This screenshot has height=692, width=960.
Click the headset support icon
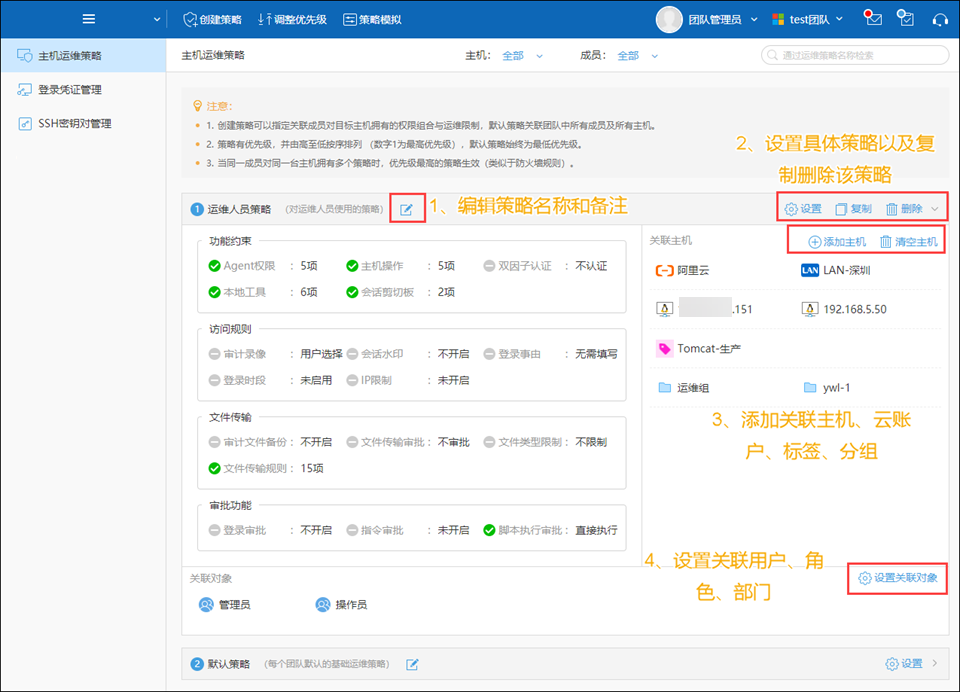(939, 19)
